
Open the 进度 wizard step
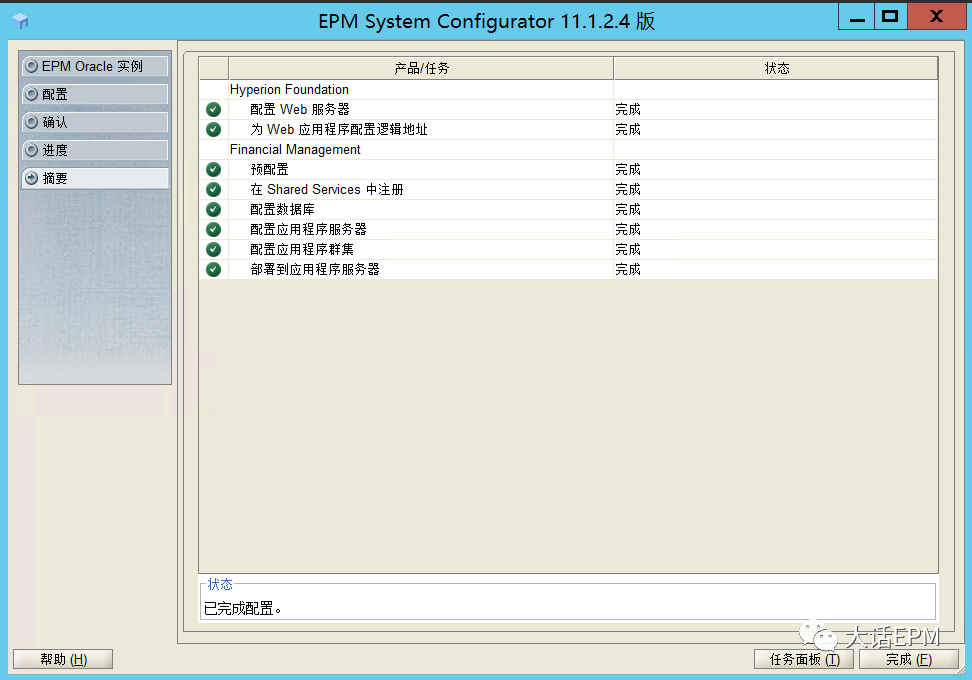pyautogui.click(x=95, y=150)
